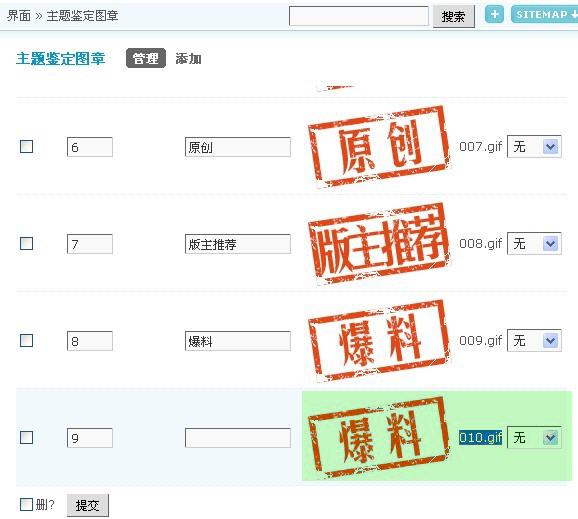The height and width of the screenshot is (519, 578).
Task: Click the 爆料 stamp for 009.gif
Action: pyautogui.click(x=379, y=340)
